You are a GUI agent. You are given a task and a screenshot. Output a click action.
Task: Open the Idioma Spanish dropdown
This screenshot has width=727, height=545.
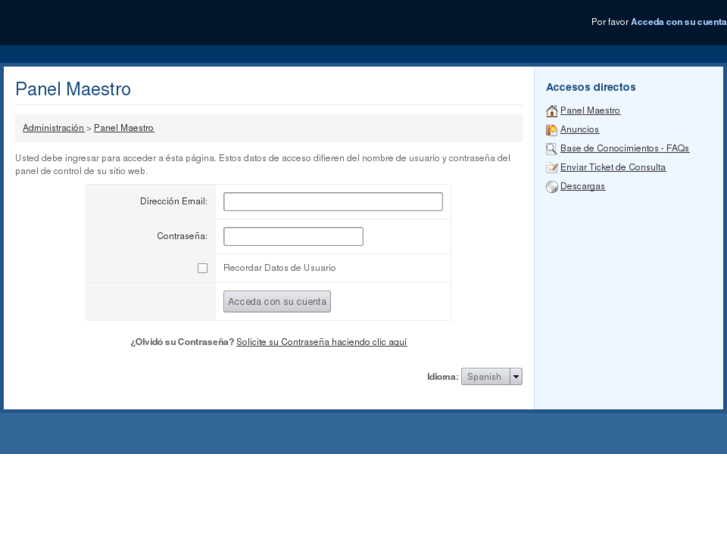pyautogui.click(x=491, y=377)
